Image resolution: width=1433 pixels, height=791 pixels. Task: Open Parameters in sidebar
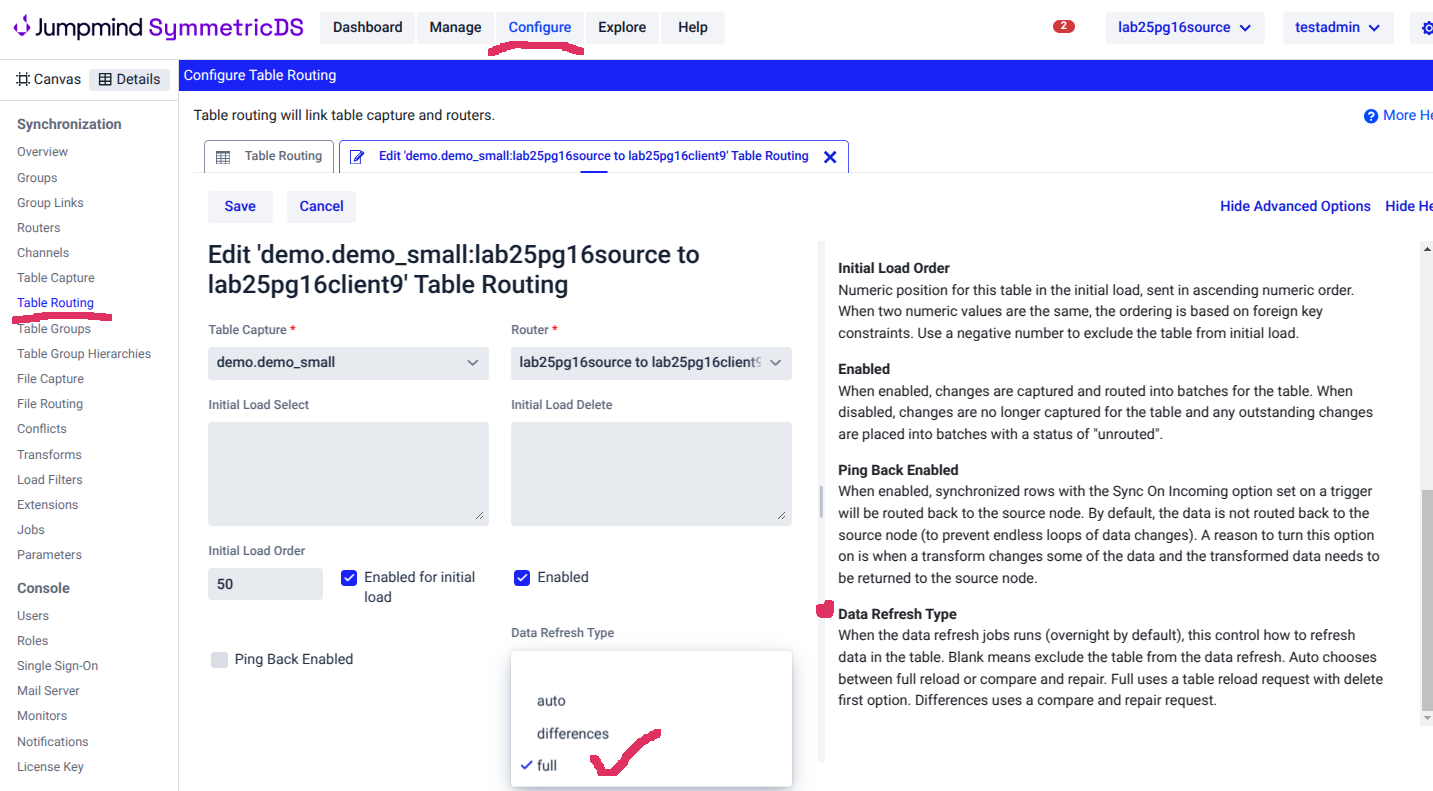coord(49,555)
